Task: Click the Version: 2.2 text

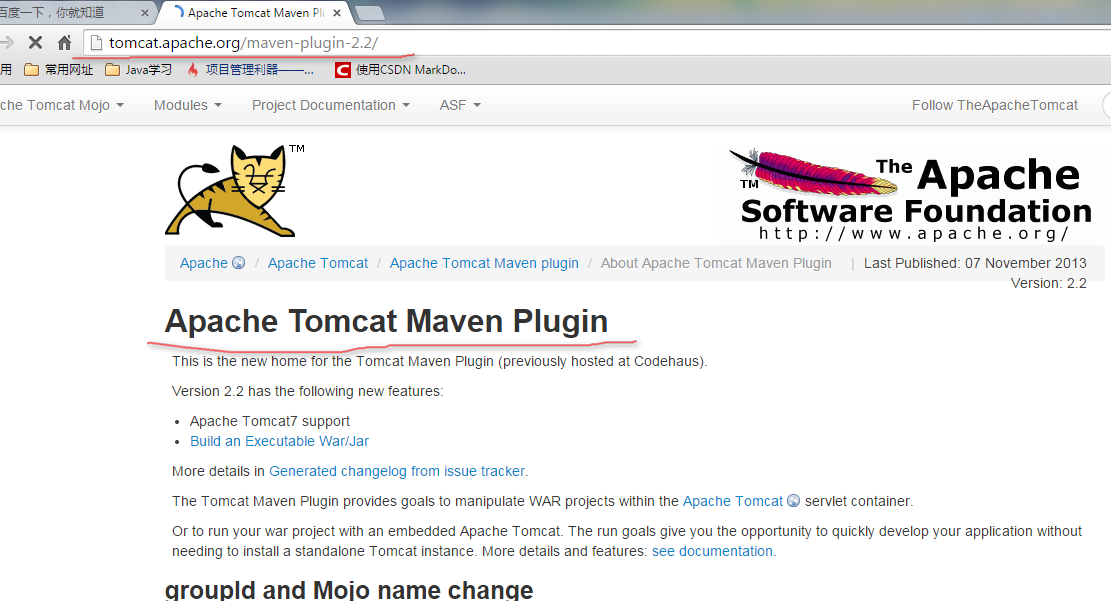Action: [x=1049, y=283]
